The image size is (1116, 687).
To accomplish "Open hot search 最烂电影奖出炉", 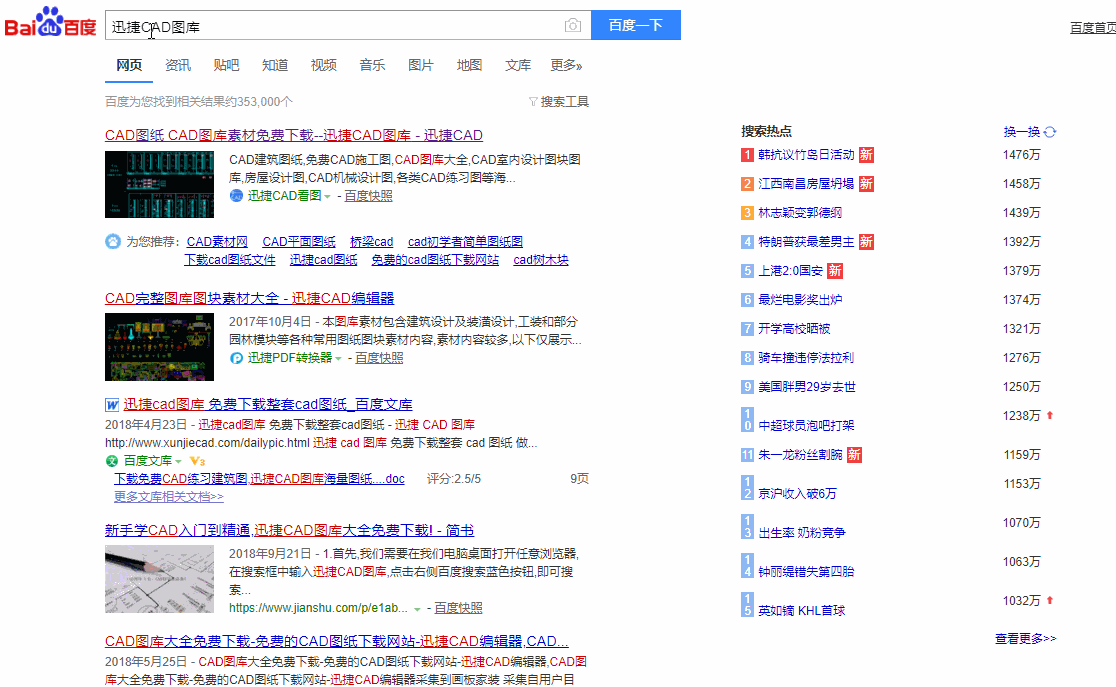I will coord(800,300).
